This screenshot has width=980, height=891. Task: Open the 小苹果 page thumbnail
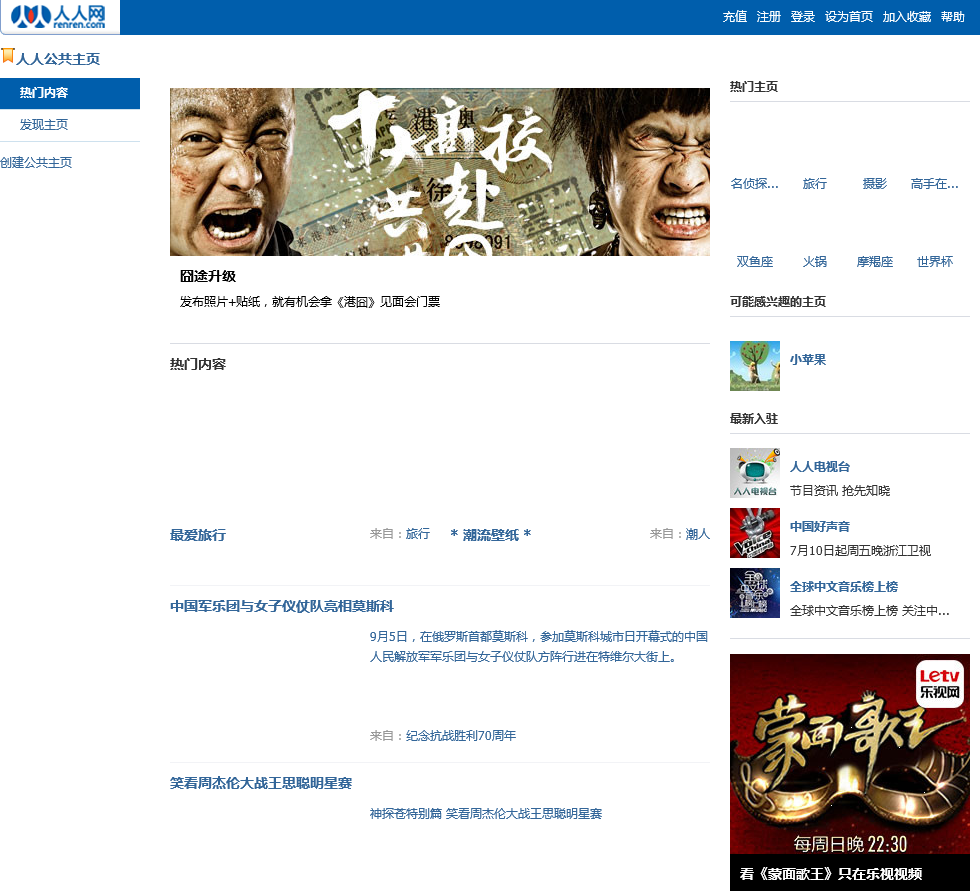(x=754, y=366)
